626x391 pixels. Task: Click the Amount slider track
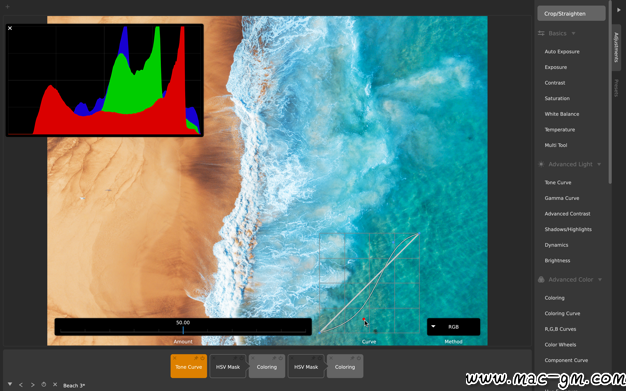[183, 330]
